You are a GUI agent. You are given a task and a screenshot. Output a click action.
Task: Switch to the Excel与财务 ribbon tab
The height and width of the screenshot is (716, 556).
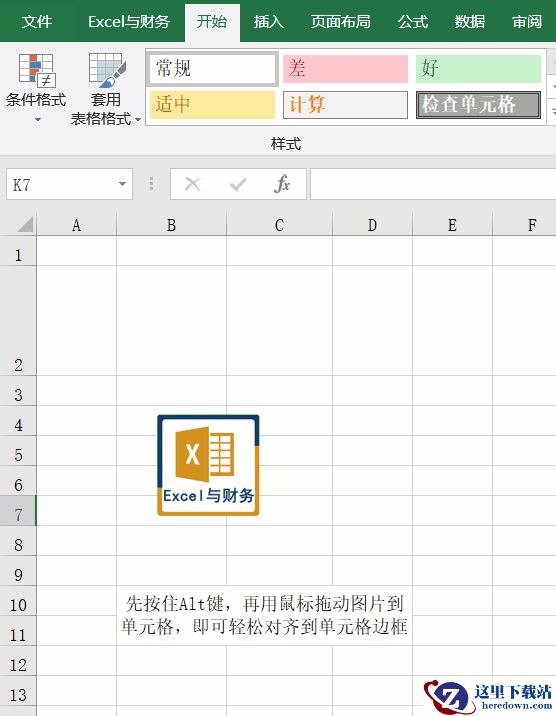129,21
